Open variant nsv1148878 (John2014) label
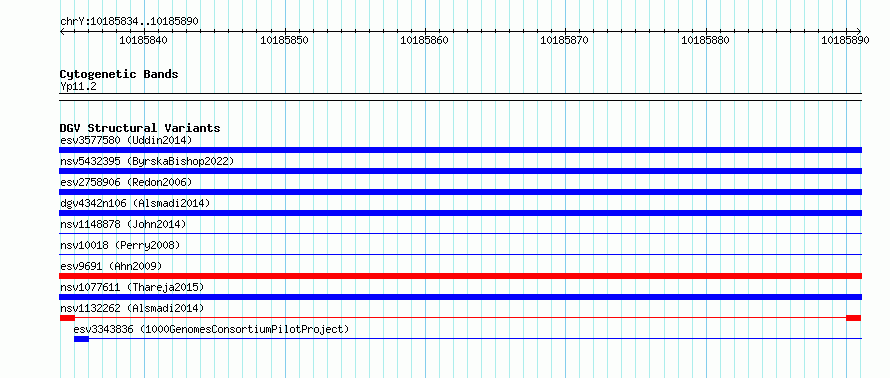 [x=123, y=224]
